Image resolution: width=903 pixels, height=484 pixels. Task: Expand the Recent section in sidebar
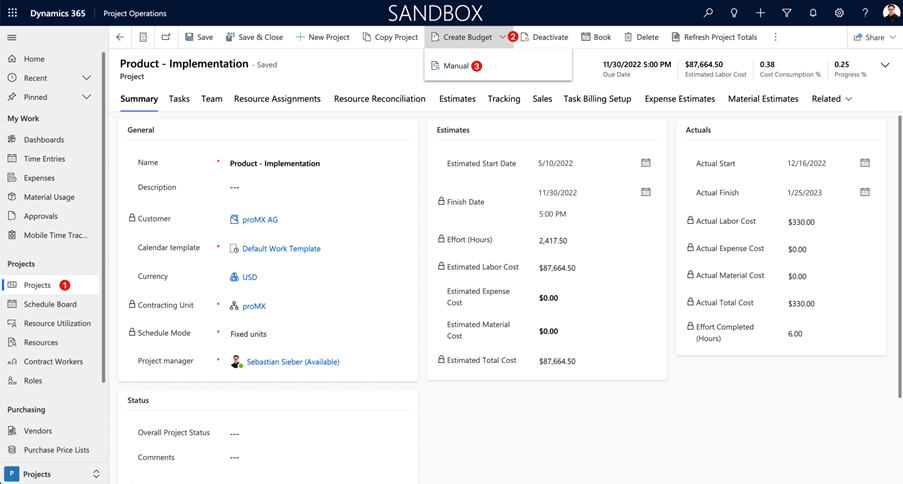pos(86,78)
